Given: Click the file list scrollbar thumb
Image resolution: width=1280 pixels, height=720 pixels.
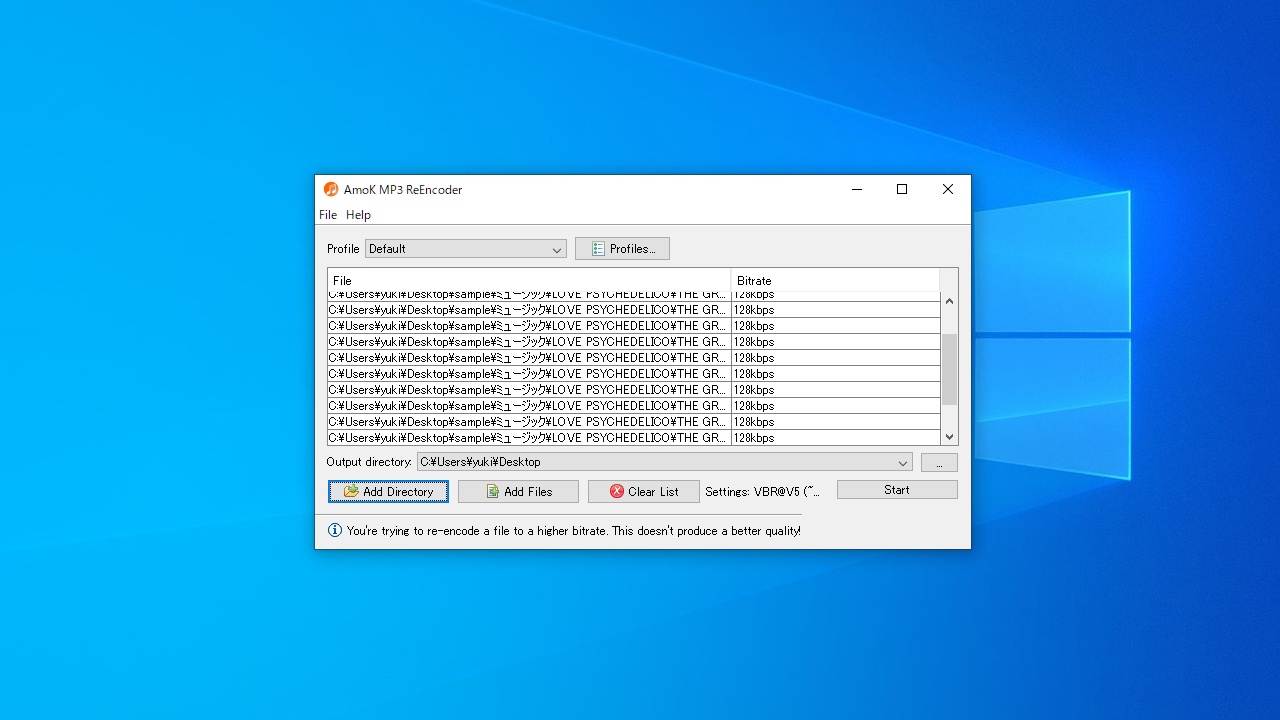Looking at the screenshot, I should [x=949, y=369].
